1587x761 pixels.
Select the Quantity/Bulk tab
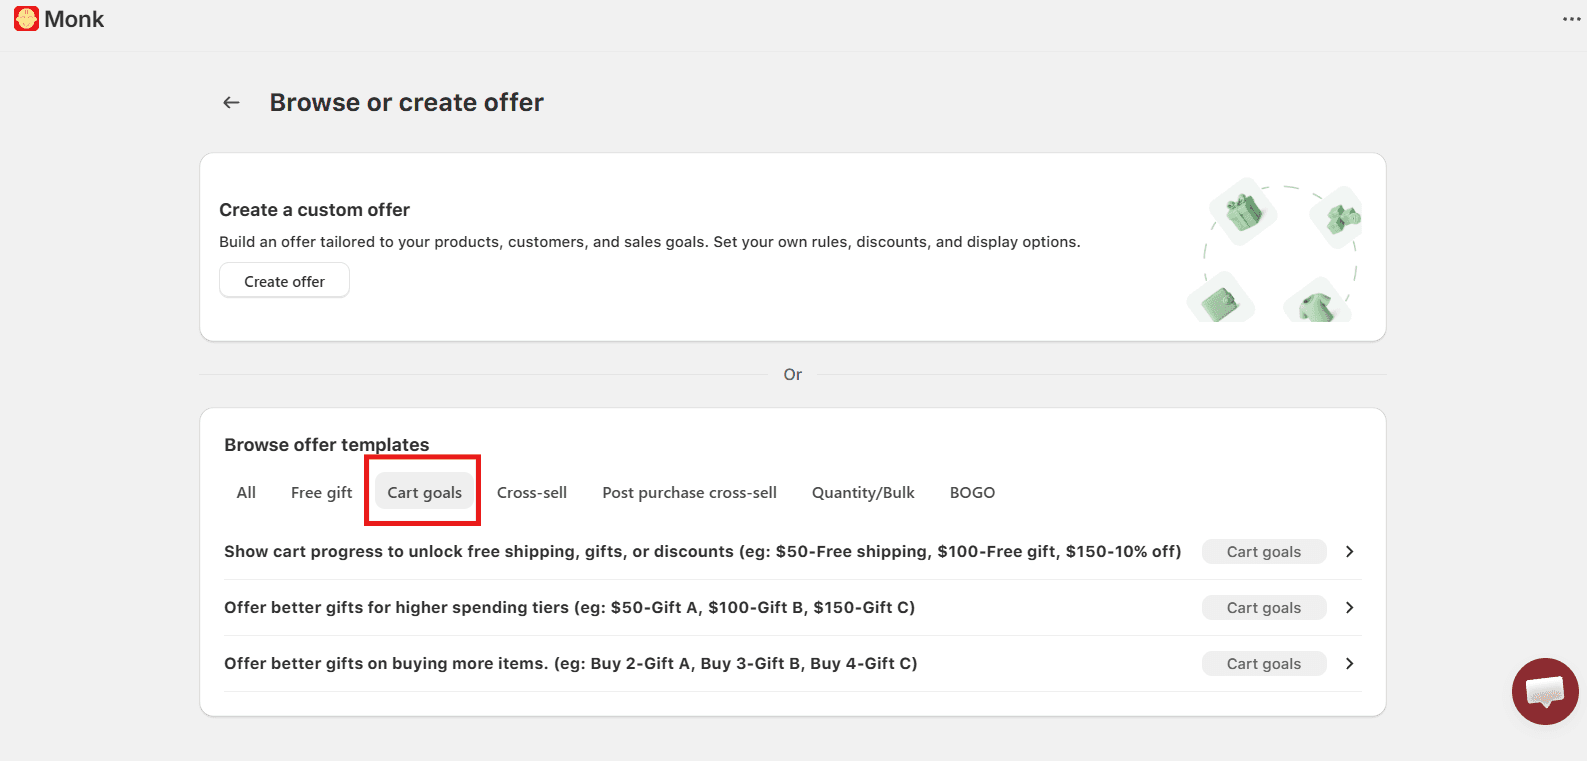(x=863, y=492)
